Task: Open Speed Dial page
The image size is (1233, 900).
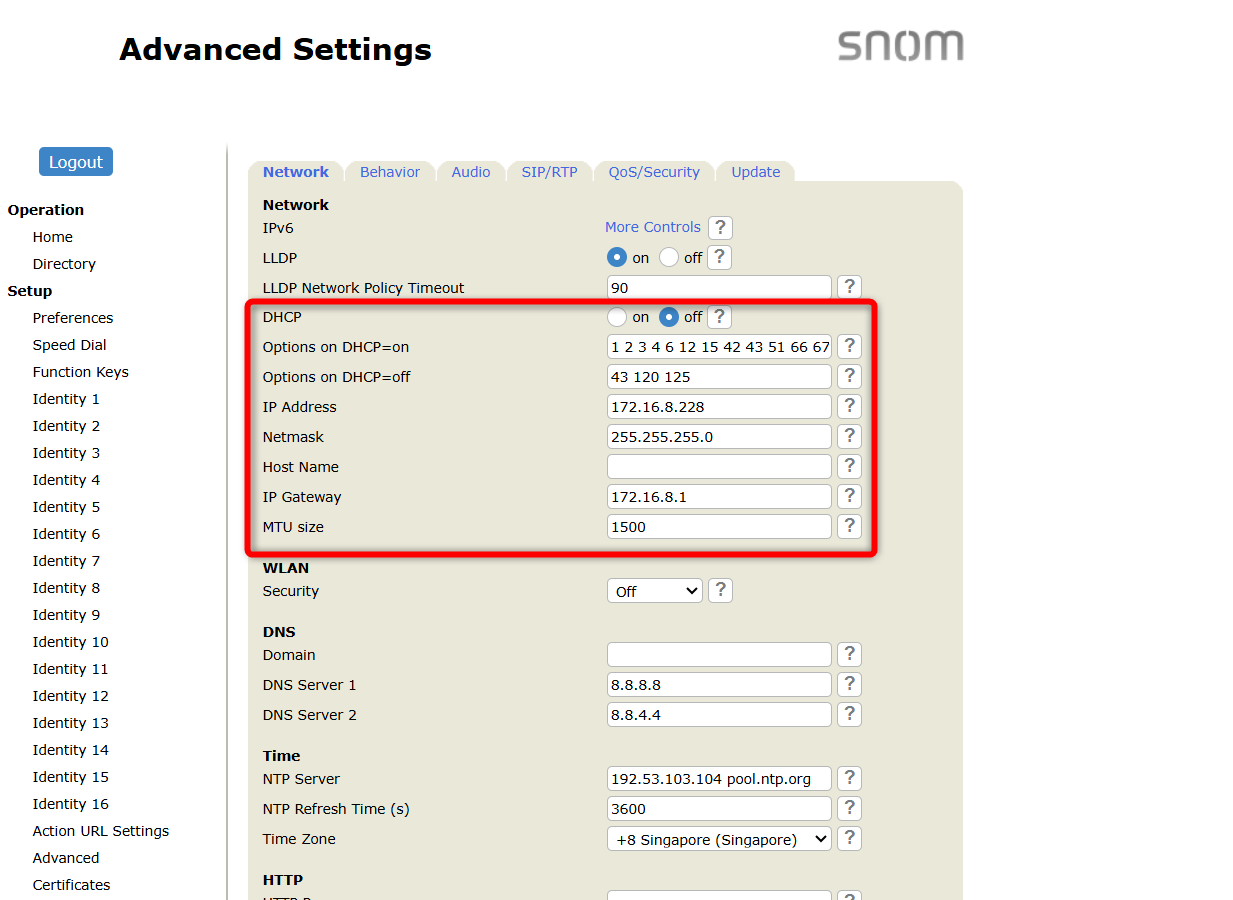Action: click(x=70, y=345)
